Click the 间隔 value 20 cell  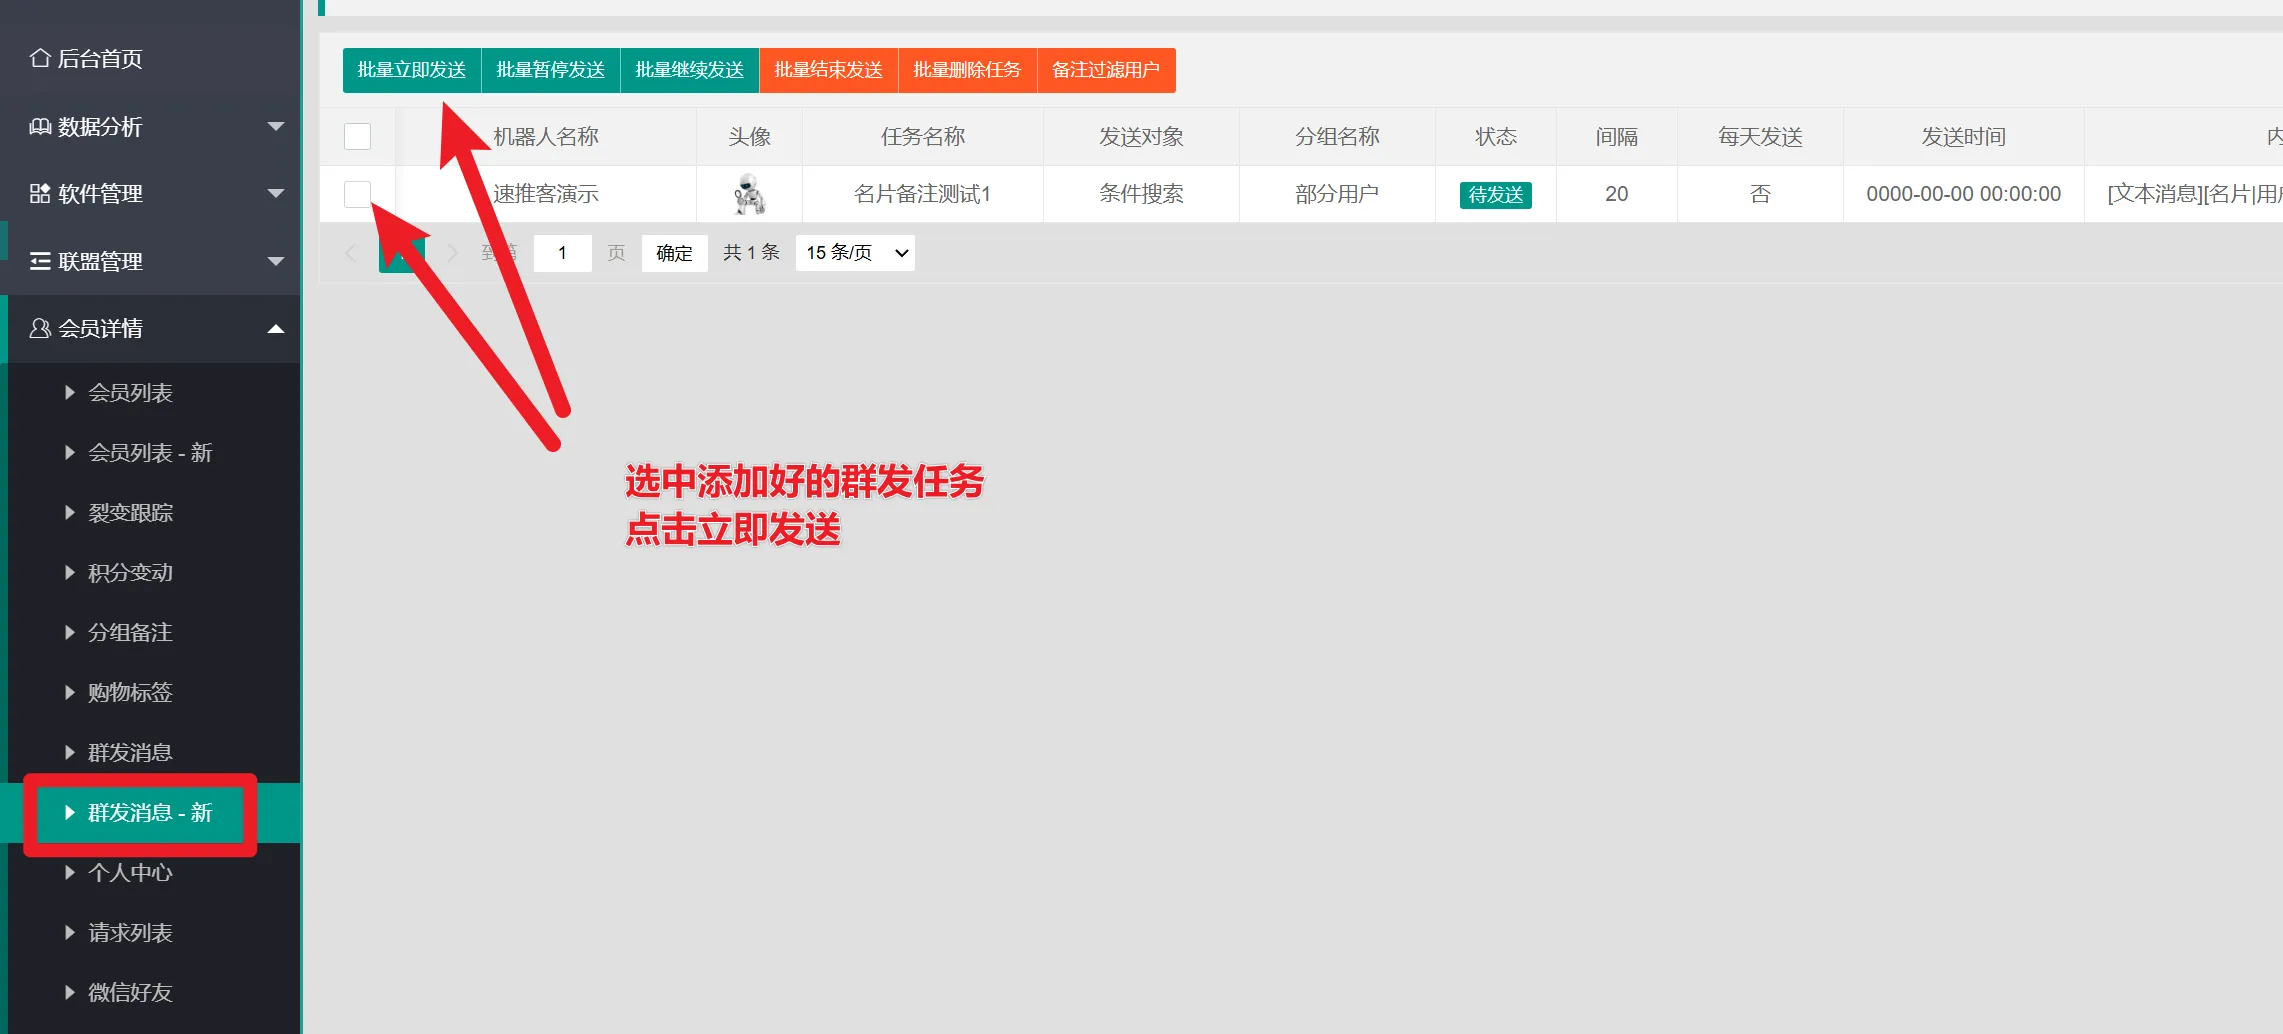pyautogui.click(x=1617, y=194)
